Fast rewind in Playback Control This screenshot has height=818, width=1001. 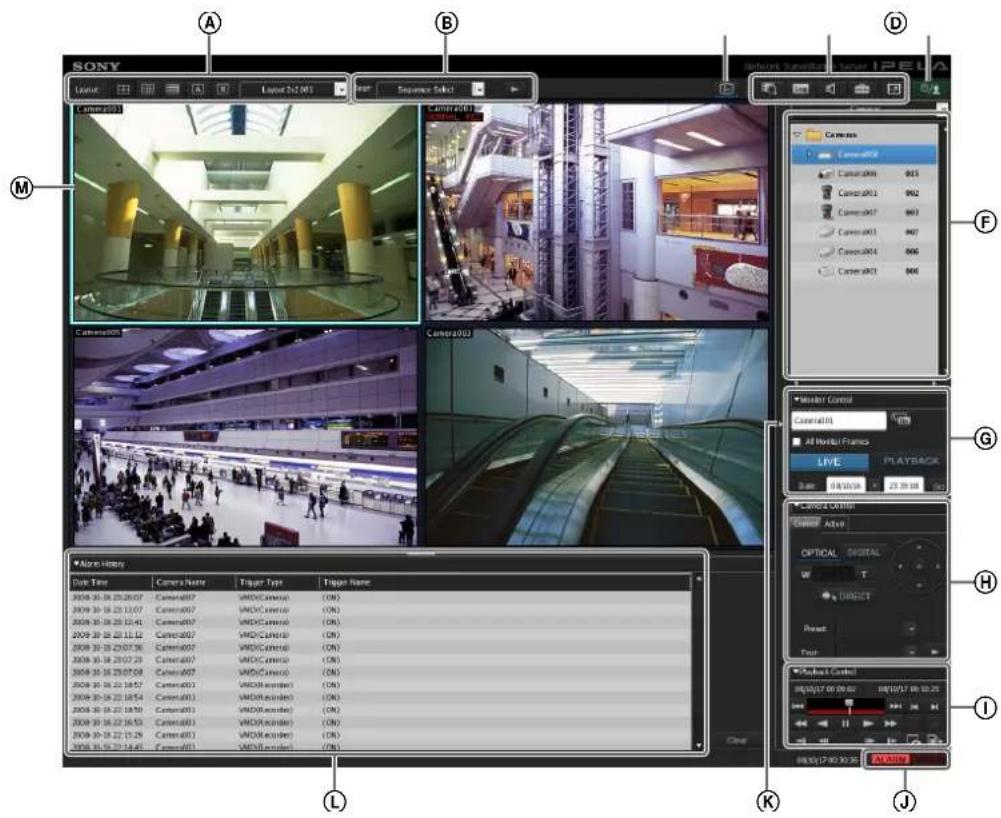[801, 723]
